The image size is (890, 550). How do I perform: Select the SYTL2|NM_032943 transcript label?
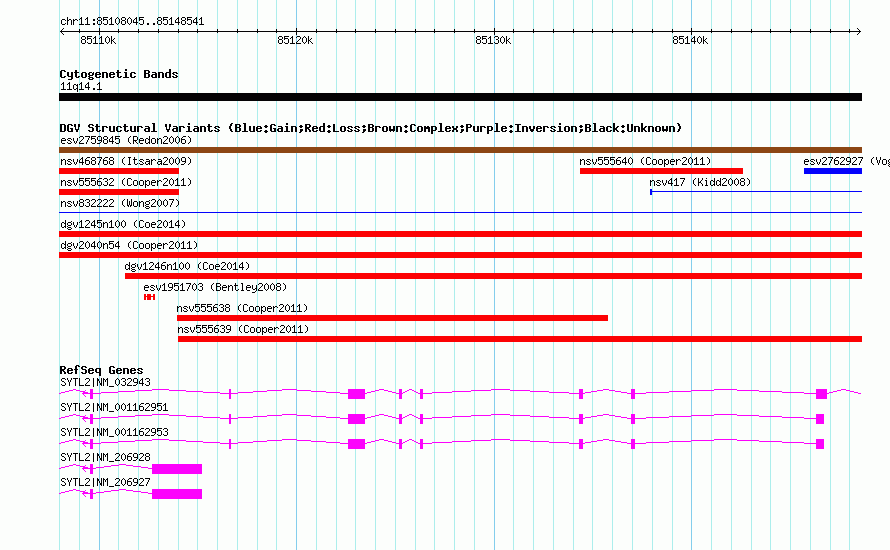point(106,383)
